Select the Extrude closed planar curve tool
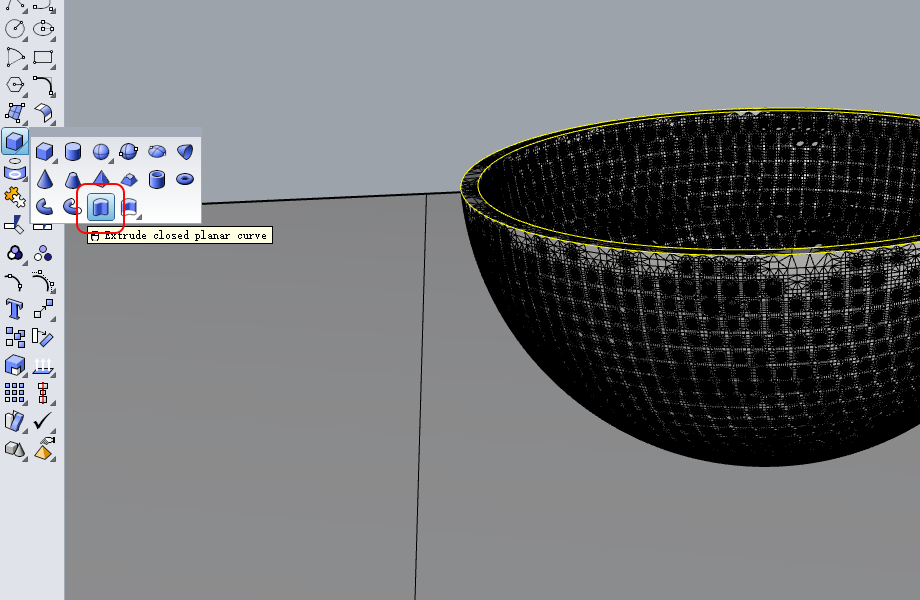 100,207
